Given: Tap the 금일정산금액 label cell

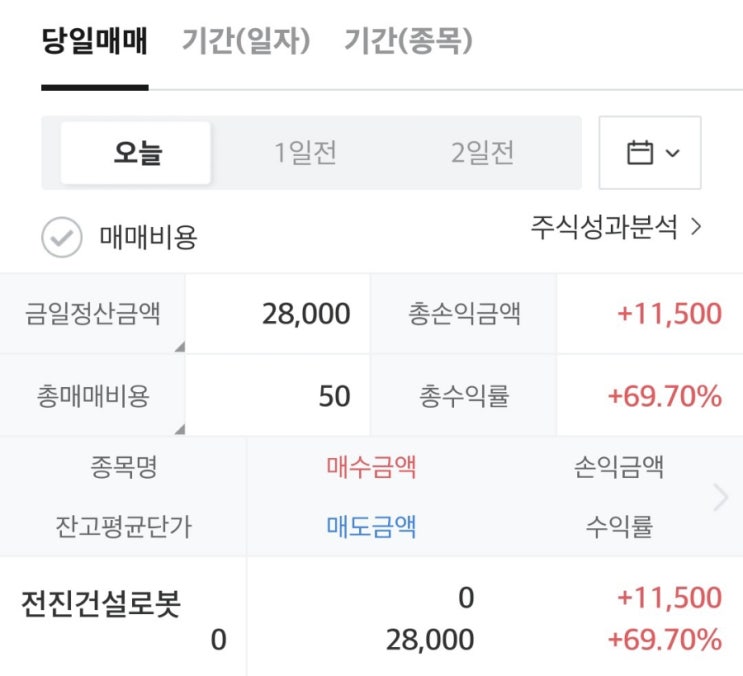Looking at the screenshot, I should [92, 314].
